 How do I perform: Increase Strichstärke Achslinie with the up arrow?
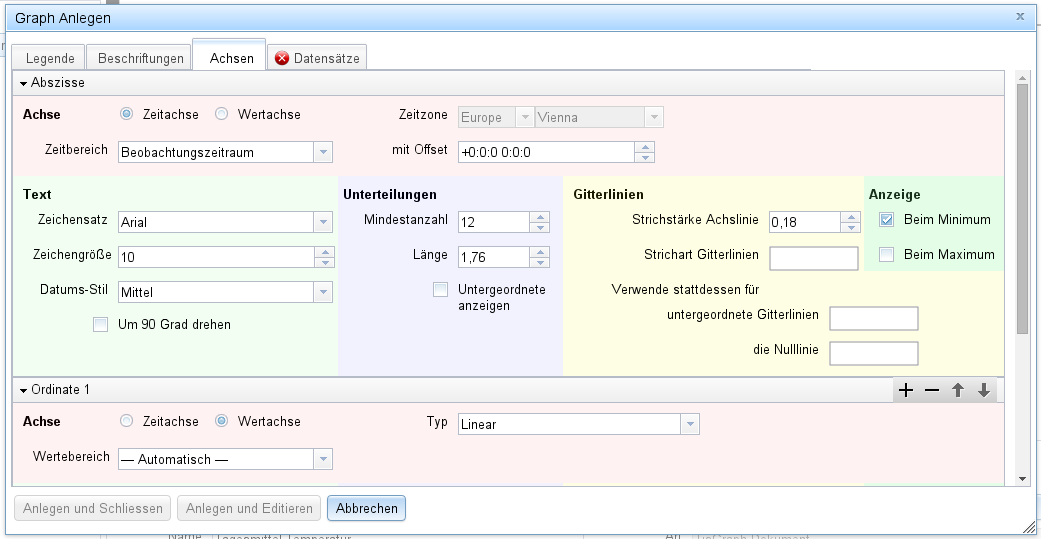pyautogui.click(x=850, y=216)
